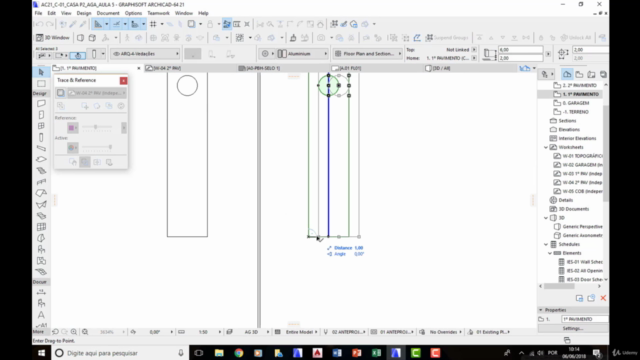
Task: Adjust the Active intensity slider
Action: click(x=97, y=147)
